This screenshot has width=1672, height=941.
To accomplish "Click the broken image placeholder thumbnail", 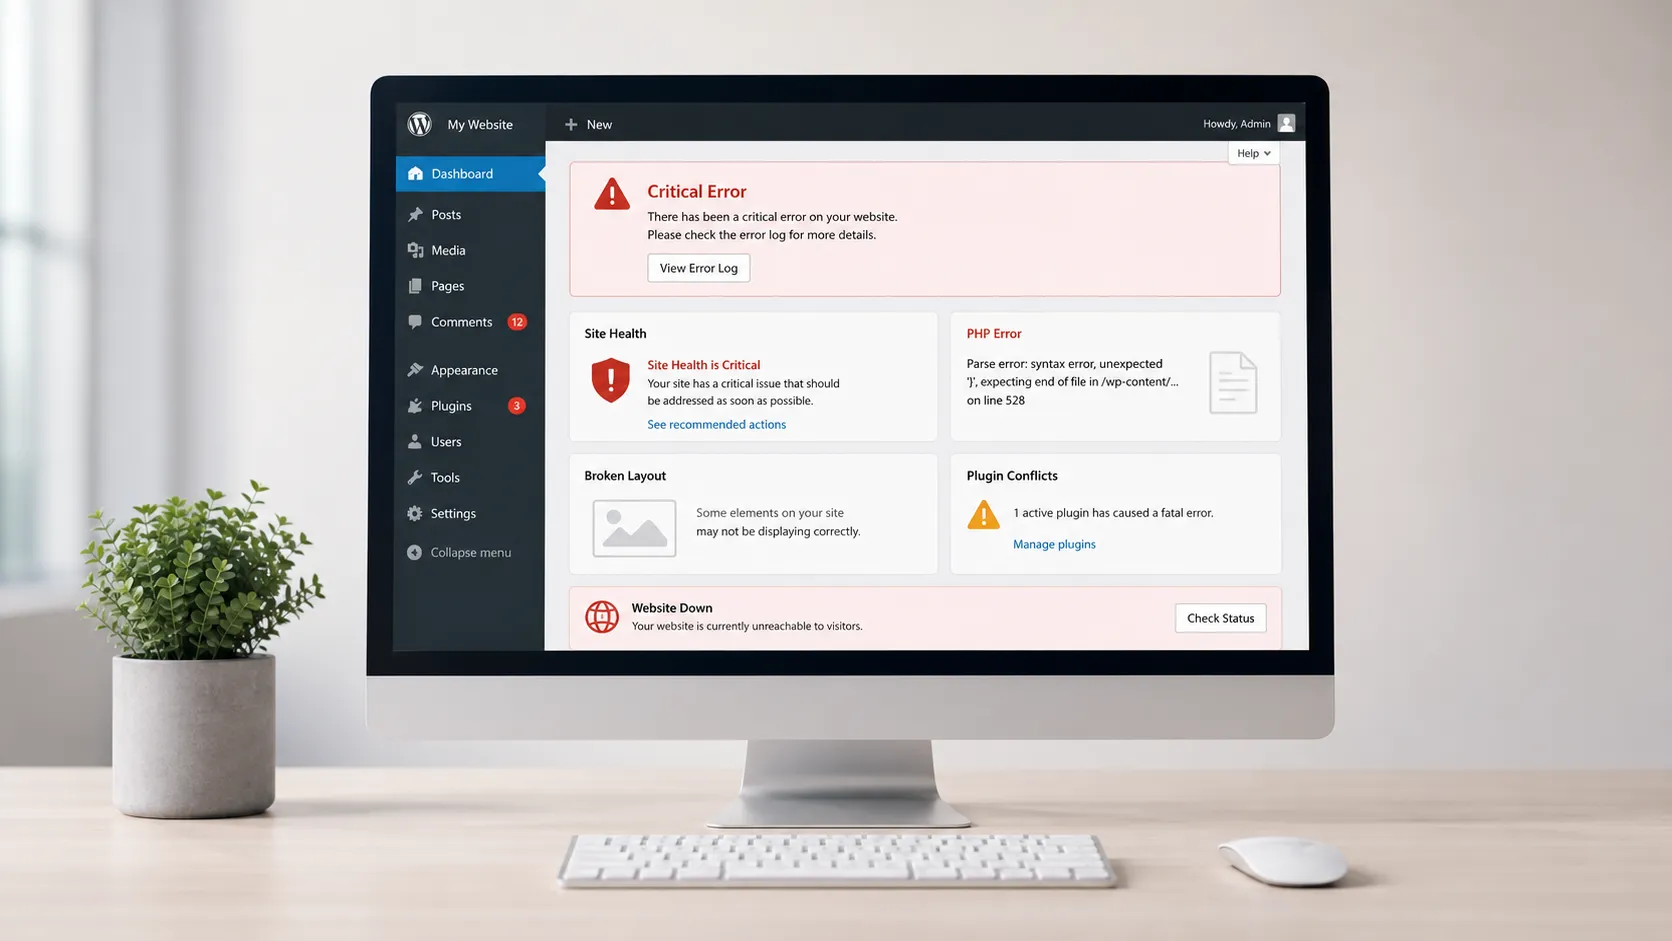I will pyautogui.click(x=634, y=528).
